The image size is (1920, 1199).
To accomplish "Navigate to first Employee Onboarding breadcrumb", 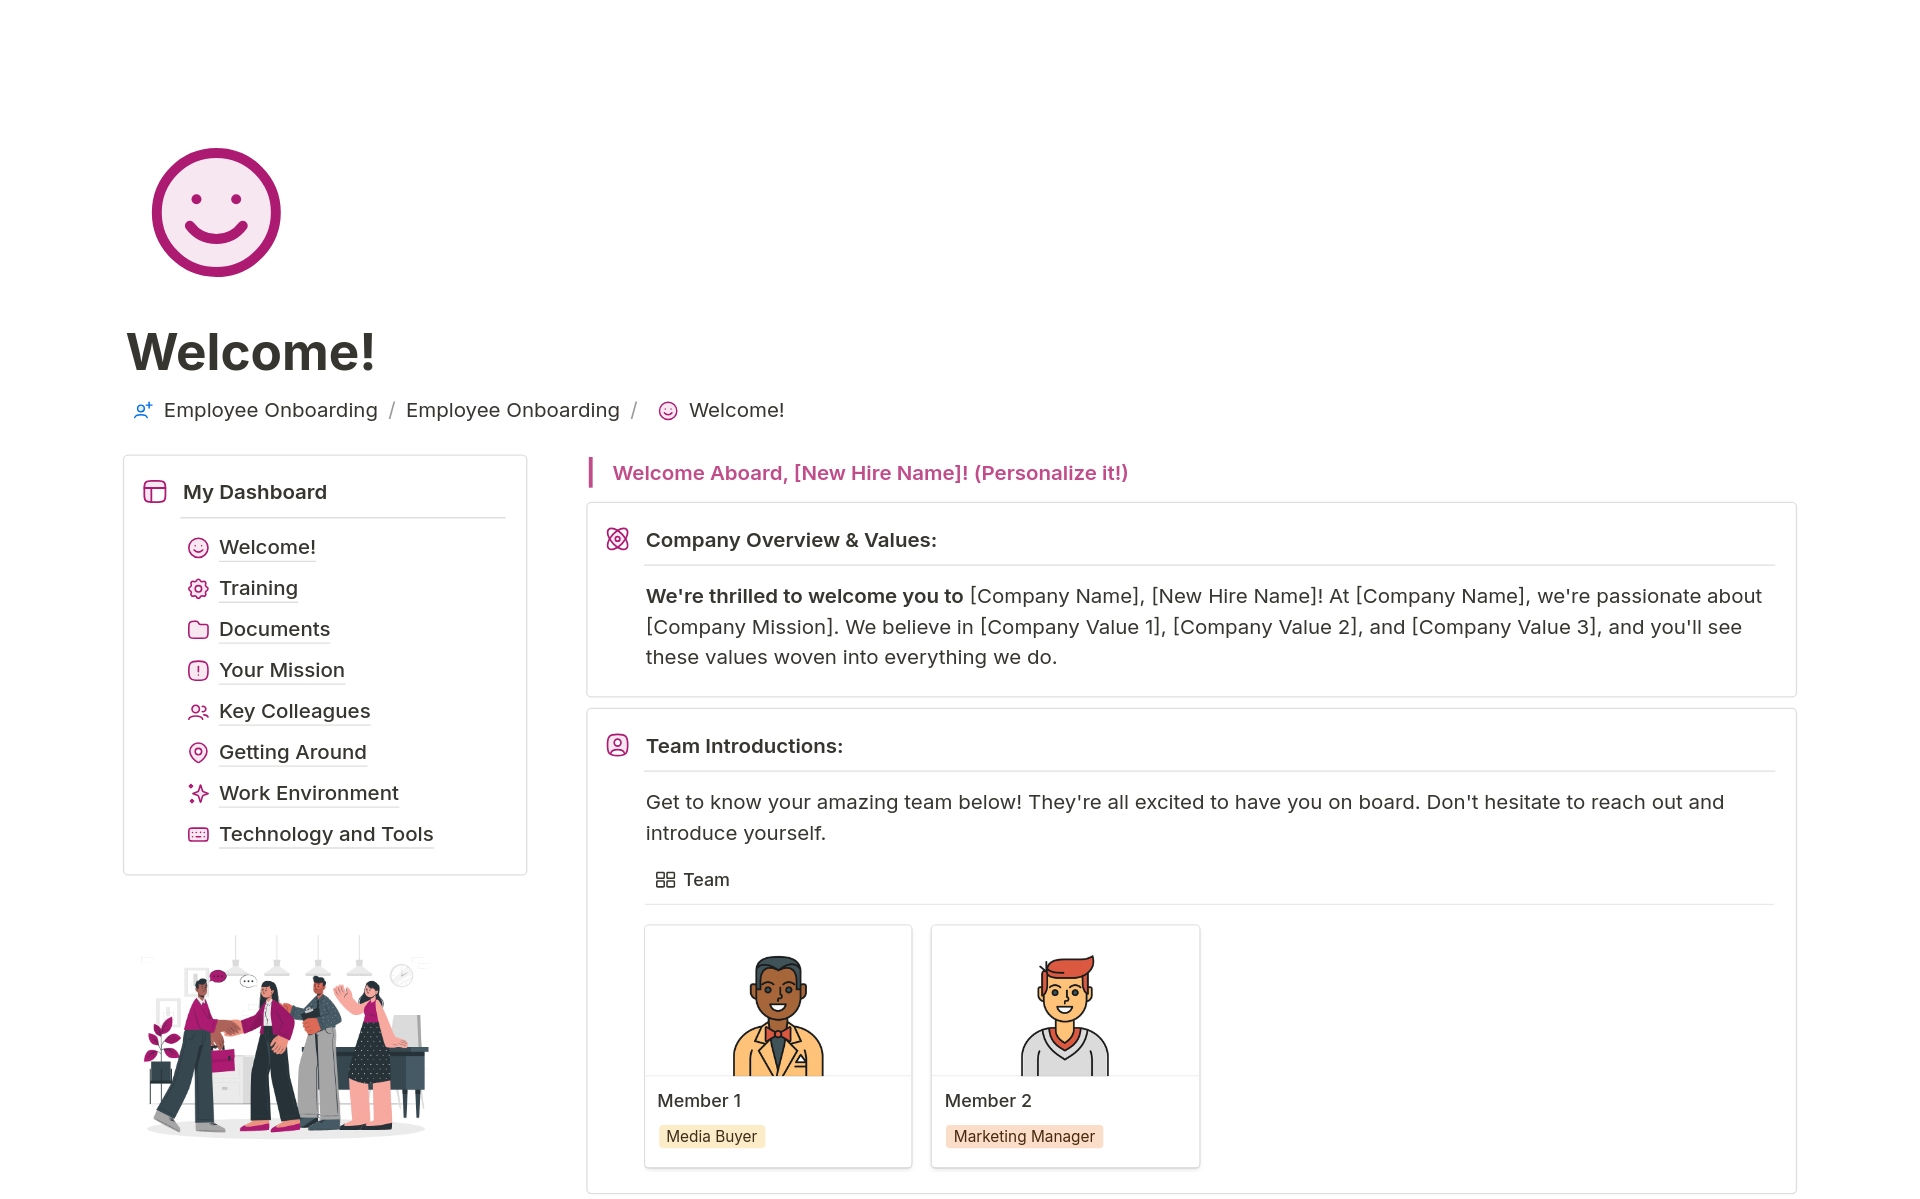I will [x=270, y=411].
